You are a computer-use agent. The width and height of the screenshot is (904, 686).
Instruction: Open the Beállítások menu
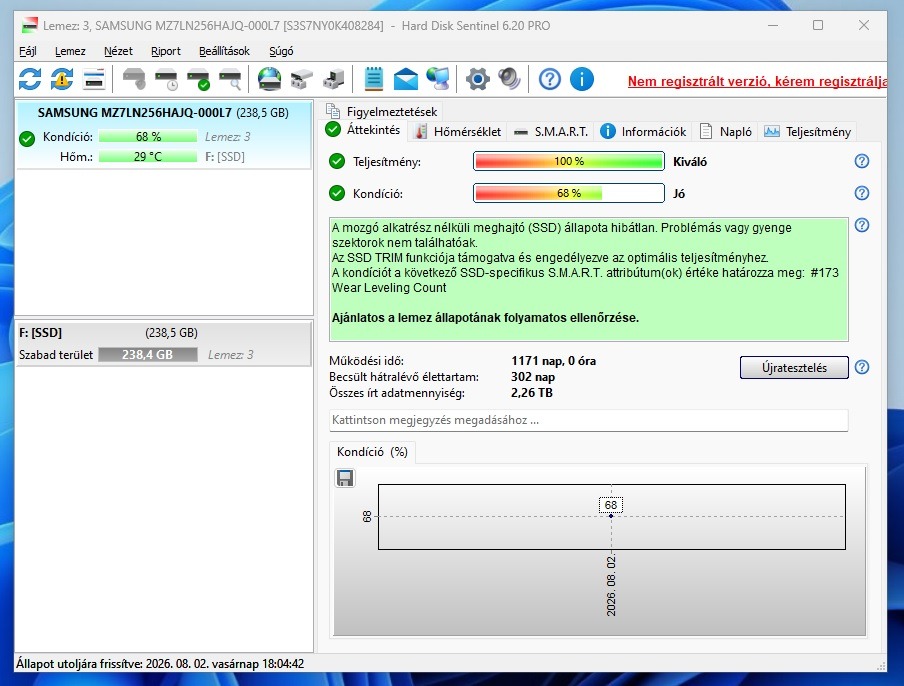(224, 51)
